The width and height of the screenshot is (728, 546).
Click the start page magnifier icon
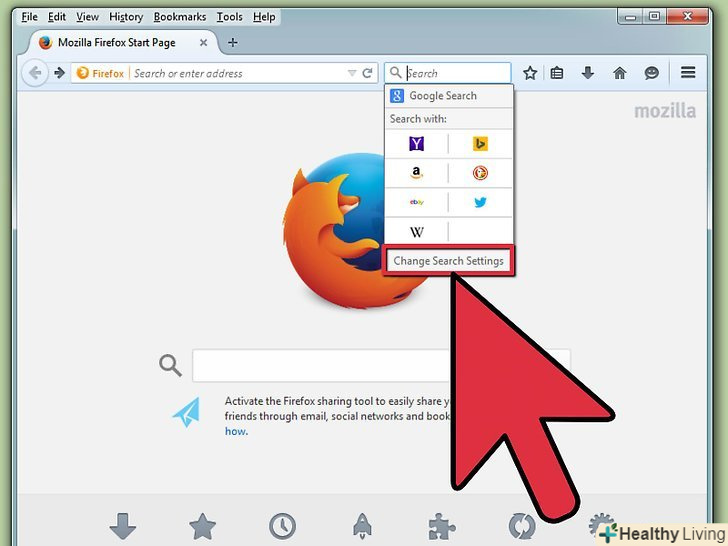170,365
